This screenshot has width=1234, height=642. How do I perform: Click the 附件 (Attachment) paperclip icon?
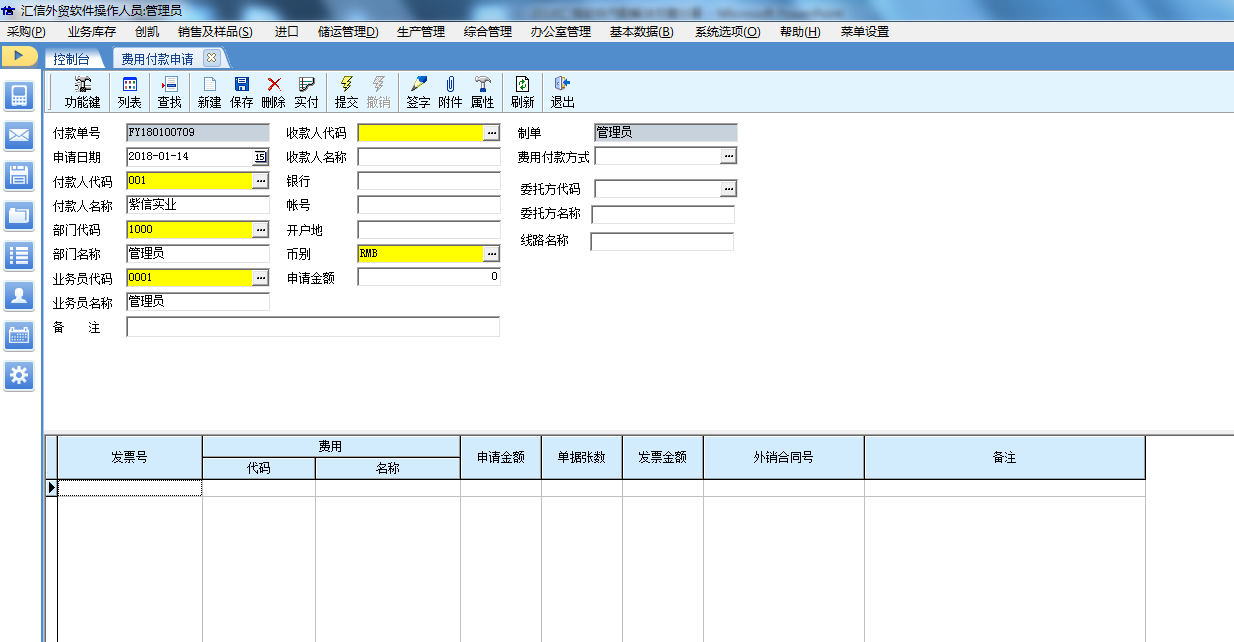click(450, 86)
